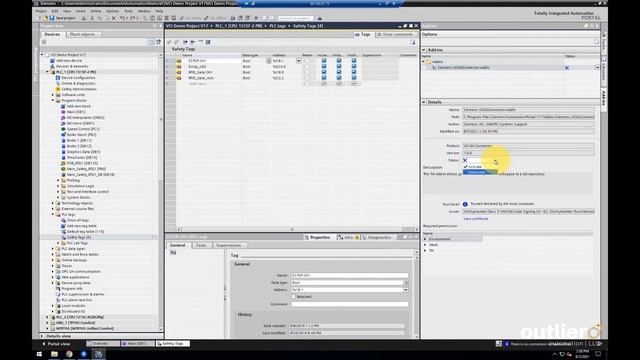Screen dimensions: 640x360
Task: Expand the Technology objects folder
Action: point(53,203)
